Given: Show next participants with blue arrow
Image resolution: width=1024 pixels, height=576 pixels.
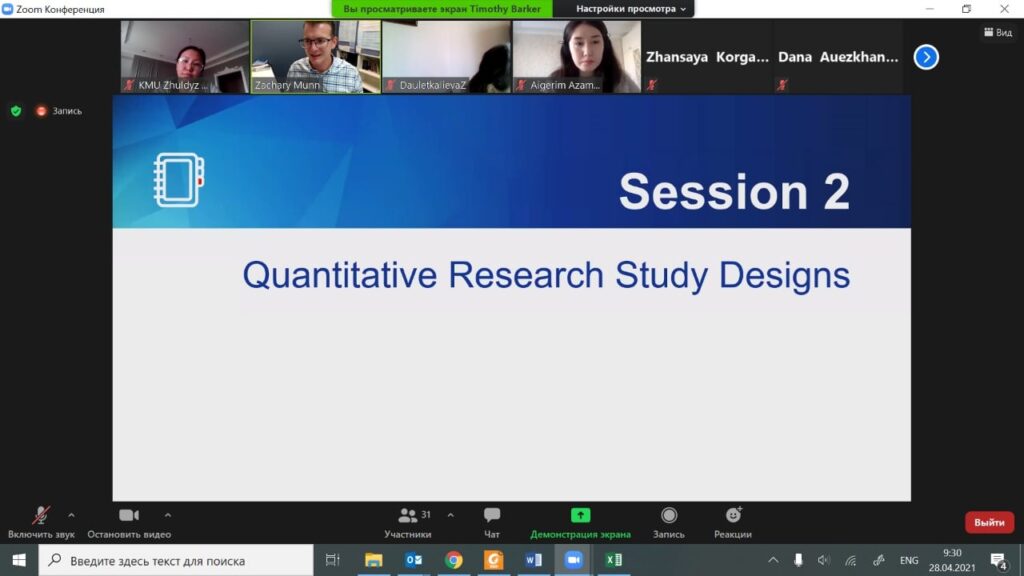Looking at the screenshot, I should click(926, 57).
